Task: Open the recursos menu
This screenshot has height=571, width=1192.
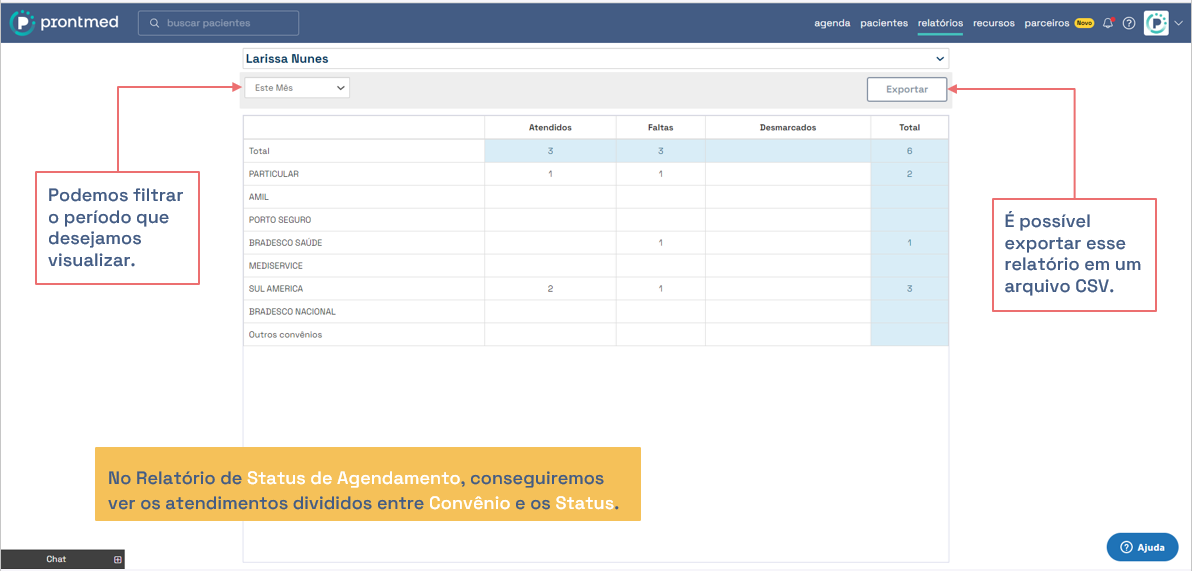Action: (x=994, y=23)
